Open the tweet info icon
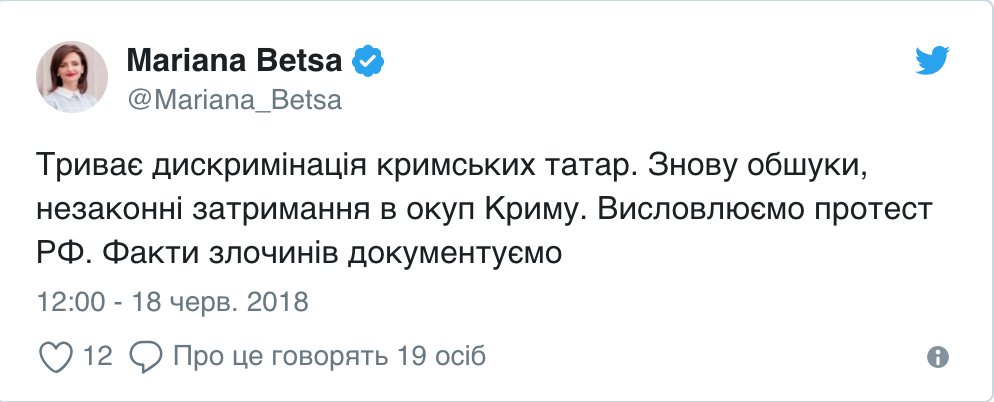 pos(937,357)
